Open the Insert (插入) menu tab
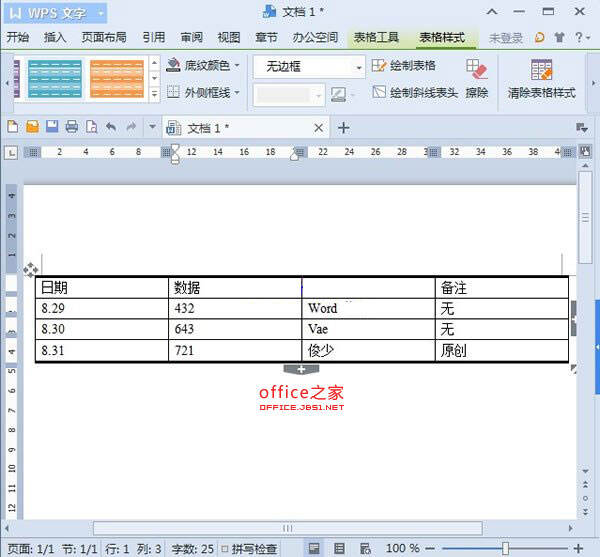600x557 pixels. click(55, 38)
